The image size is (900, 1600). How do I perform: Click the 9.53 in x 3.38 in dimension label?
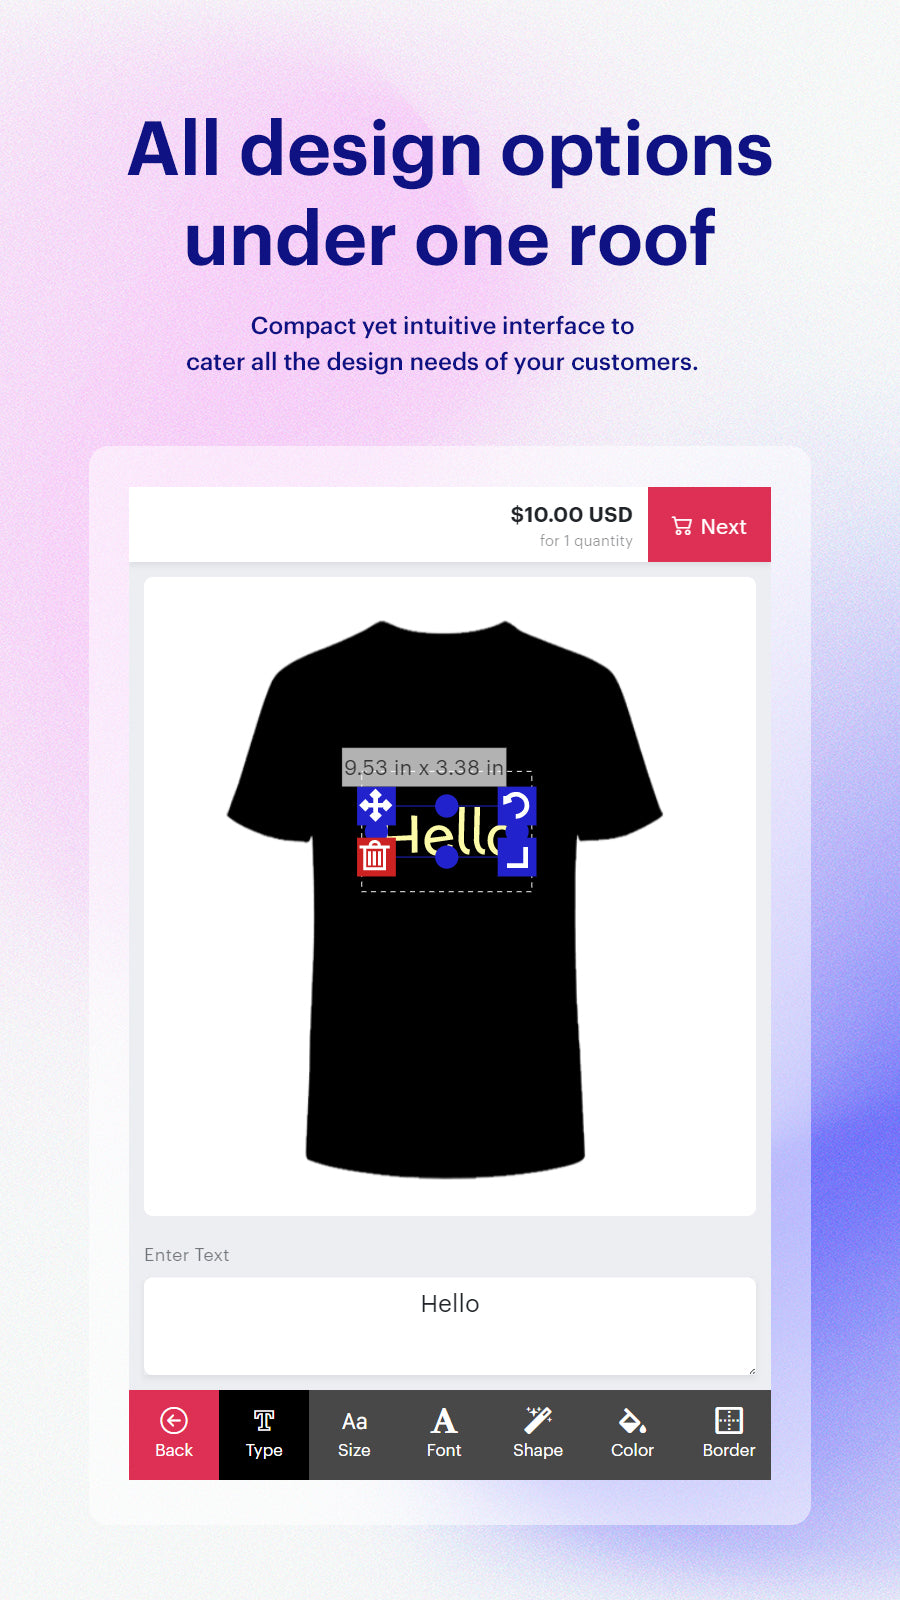[x=424, y=767]
